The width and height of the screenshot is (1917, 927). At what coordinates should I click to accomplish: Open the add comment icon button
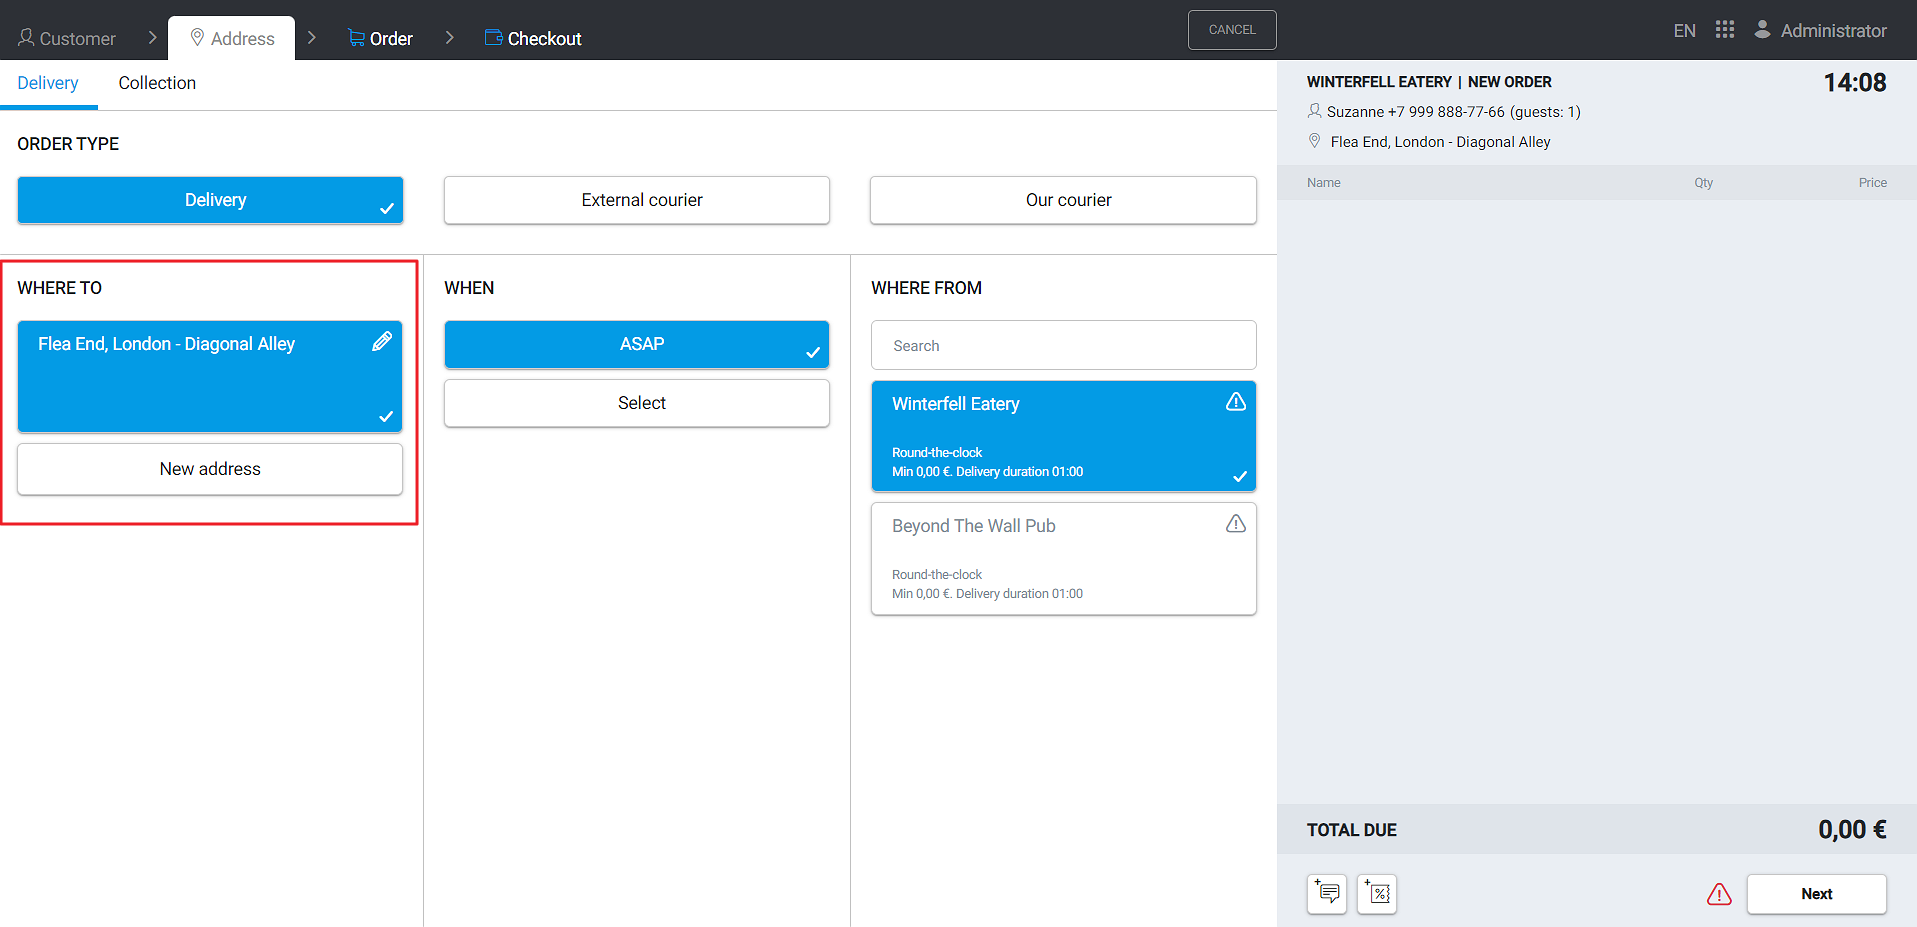coord(1327,894)
